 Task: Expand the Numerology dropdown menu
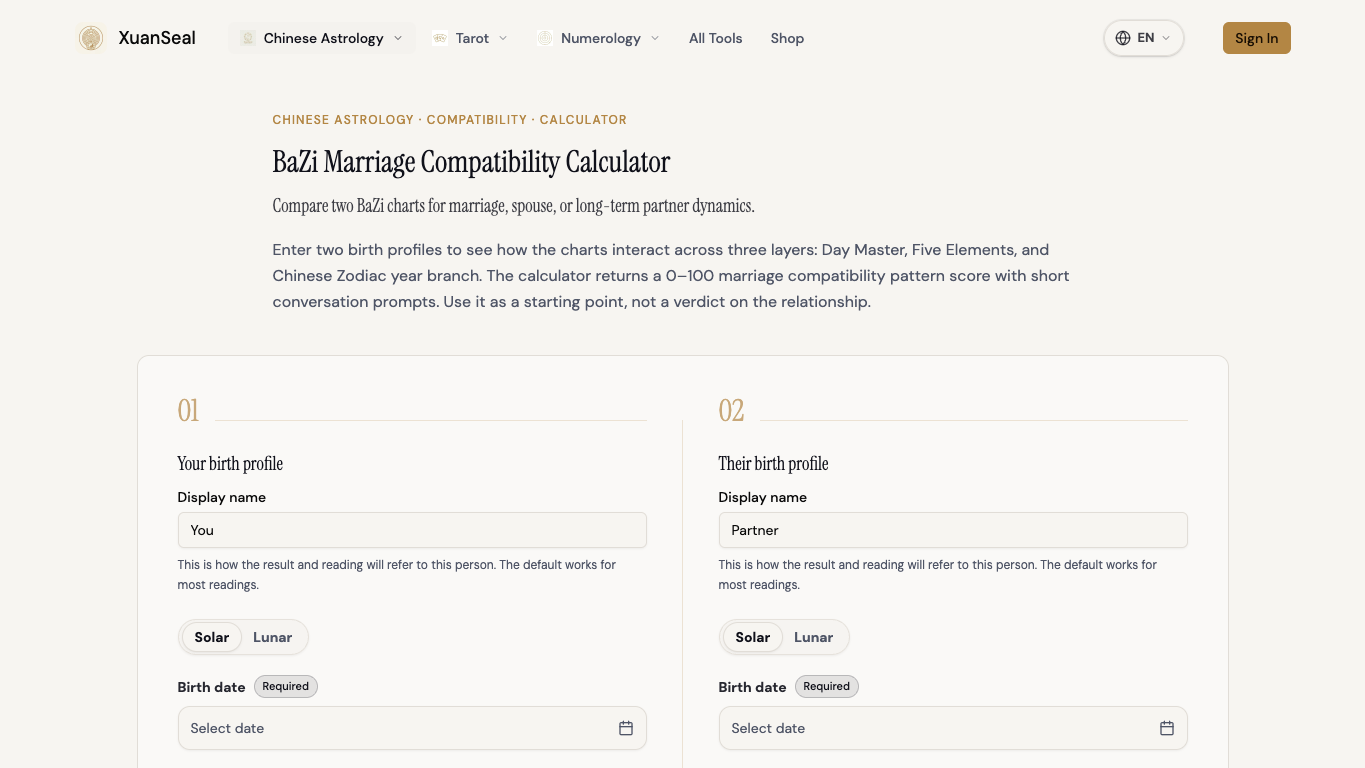click(599, 38)
